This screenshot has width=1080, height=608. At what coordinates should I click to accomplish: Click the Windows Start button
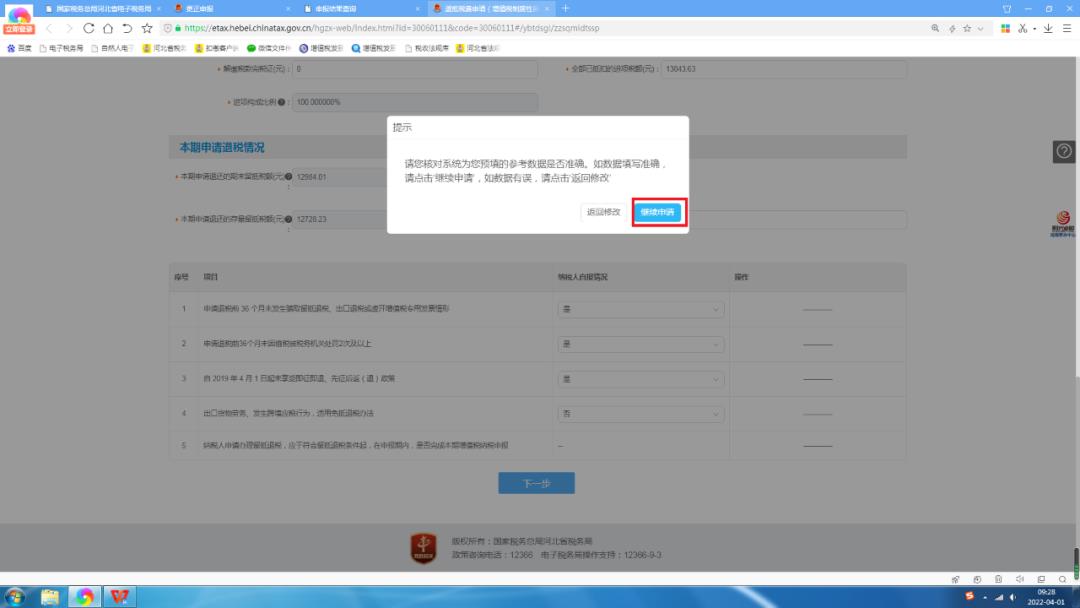(x=14, y=596)
